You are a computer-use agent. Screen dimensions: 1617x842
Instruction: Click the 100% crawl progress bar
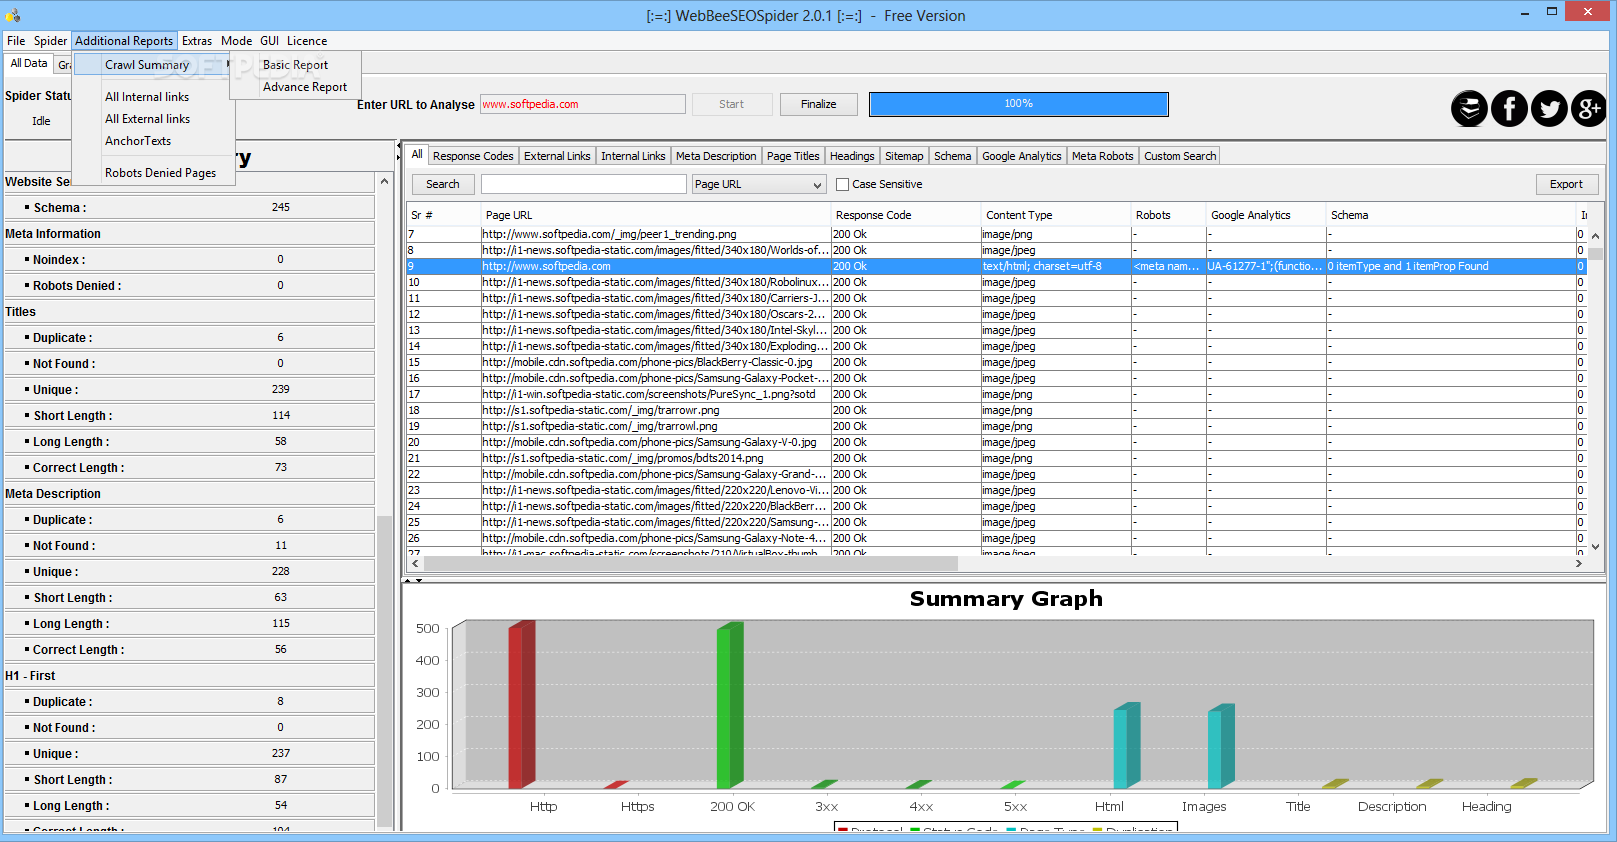coord(1018,104)
